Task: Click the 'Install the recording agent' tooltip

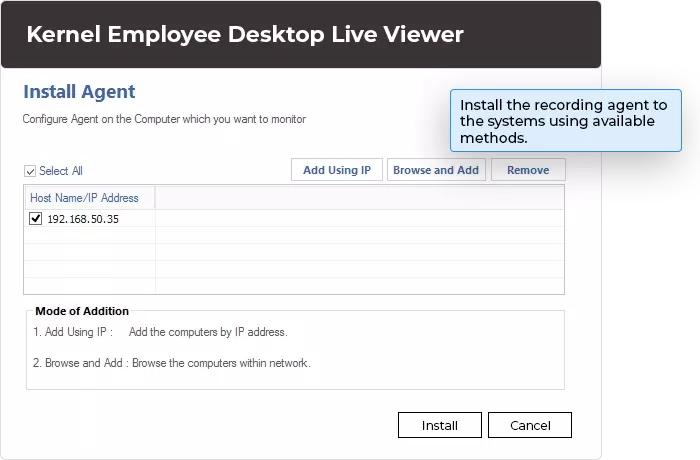Action: (x=566, y=121)
